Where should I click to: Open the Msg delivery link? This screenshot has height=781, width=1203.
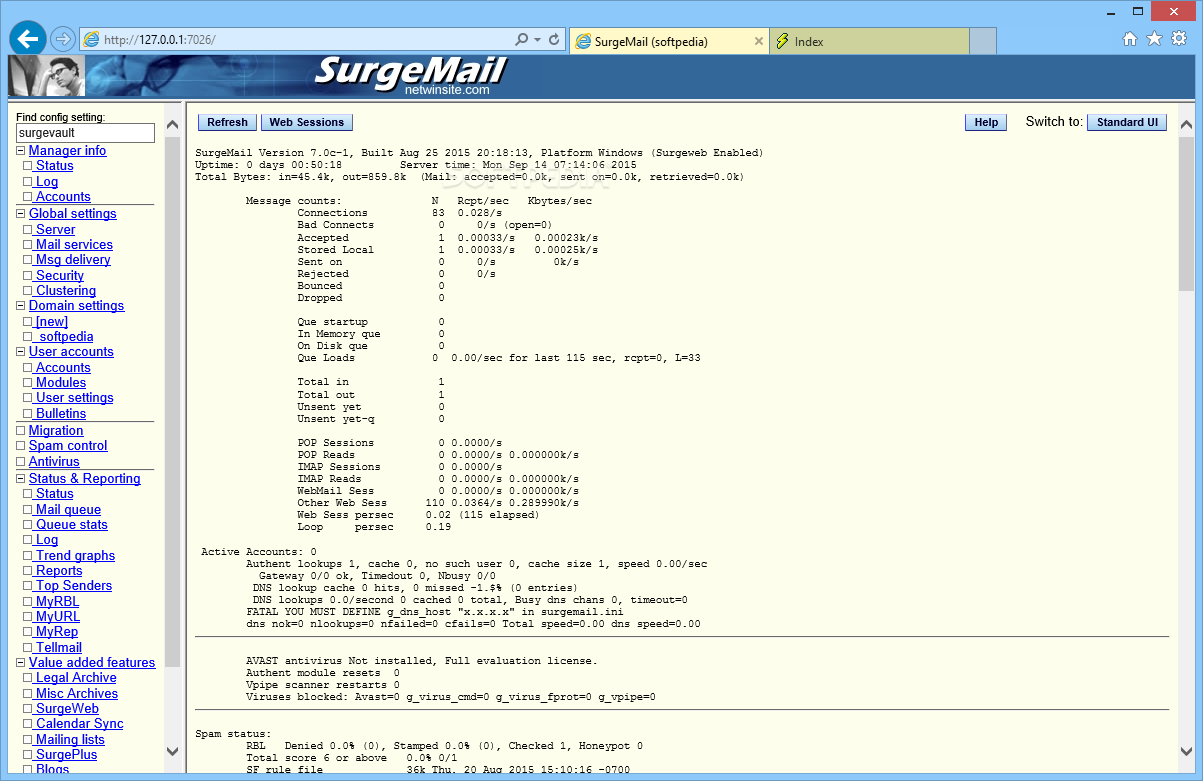[73, 260]
